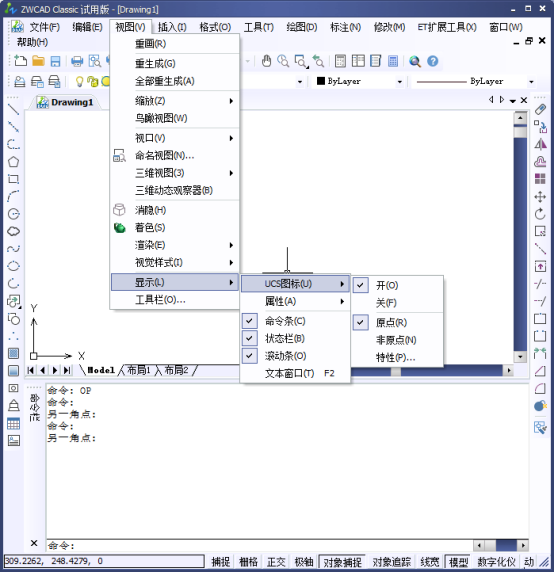Toggle 滚动条(O) scrollbar visibility
The height and width of the screenshot is (572, 554).
click(x=295, y=356)
